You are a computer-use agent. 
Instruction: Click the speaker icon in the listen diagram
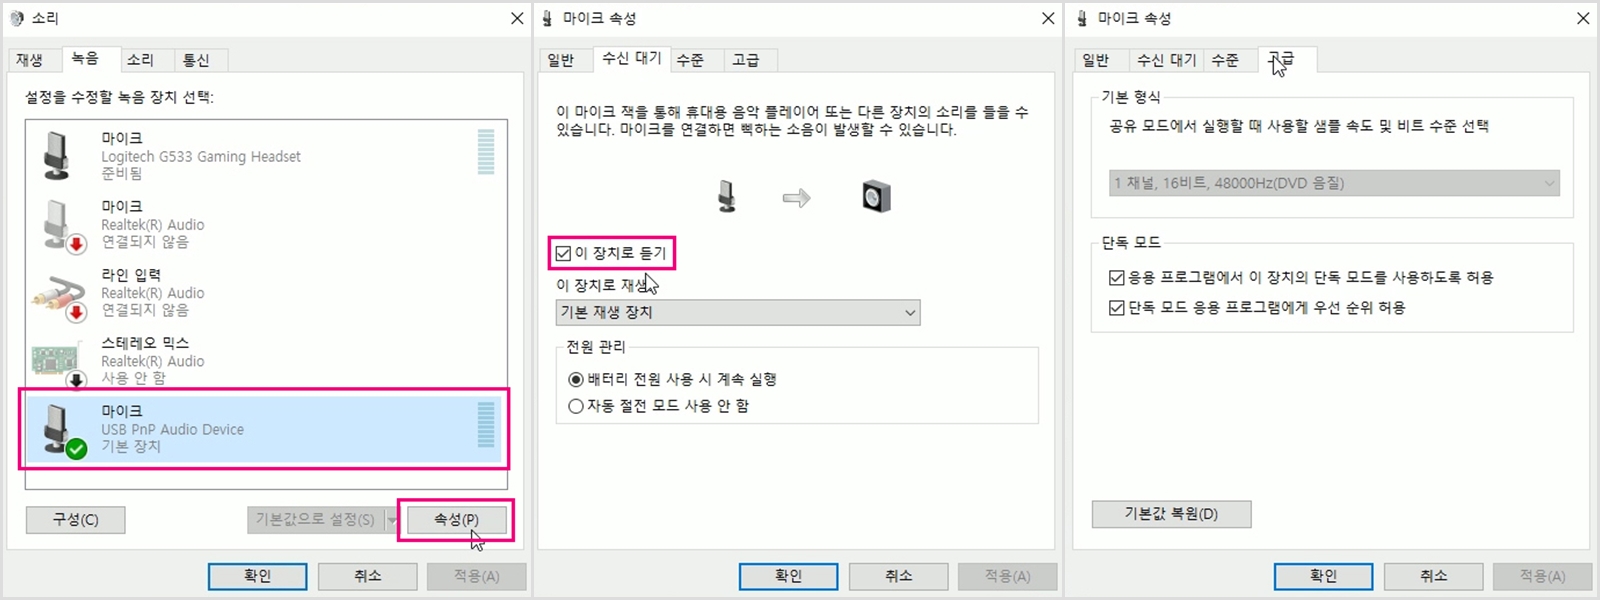pos(876,196)
